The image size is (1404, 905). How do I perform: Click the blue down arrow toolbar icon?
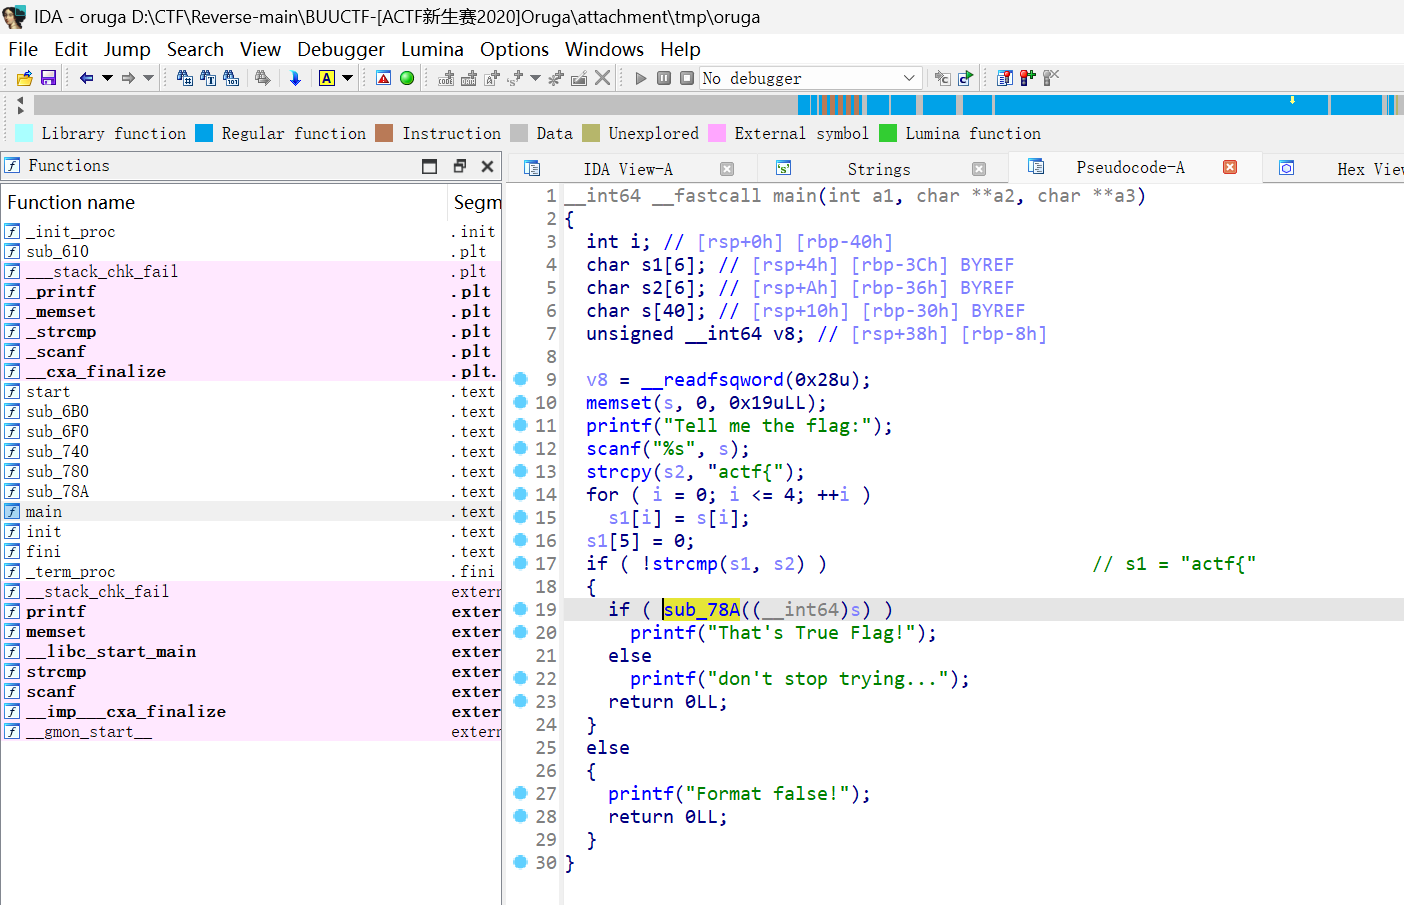[x=295, y=78]
